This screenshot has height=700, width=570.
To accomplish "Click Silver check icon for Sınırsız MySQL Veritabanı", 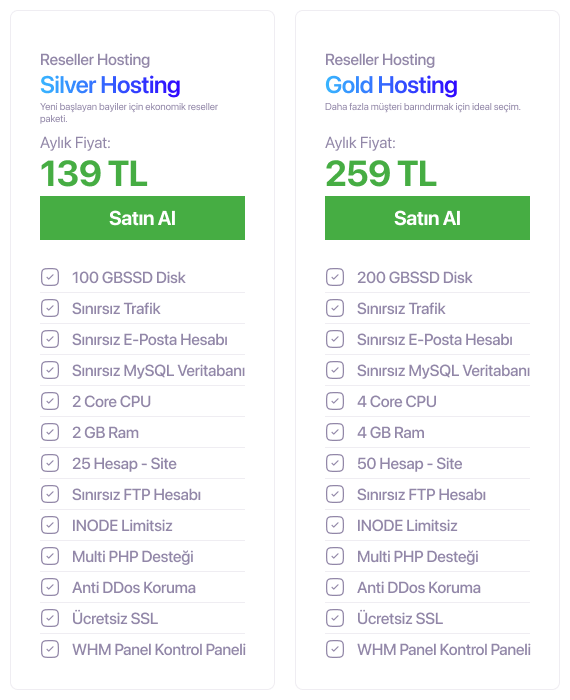I will [50, 370].
